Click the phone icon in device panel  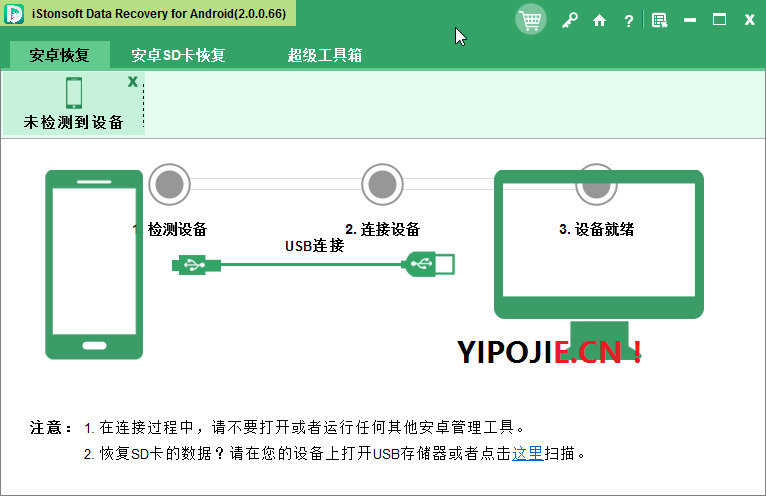[74, 93]
